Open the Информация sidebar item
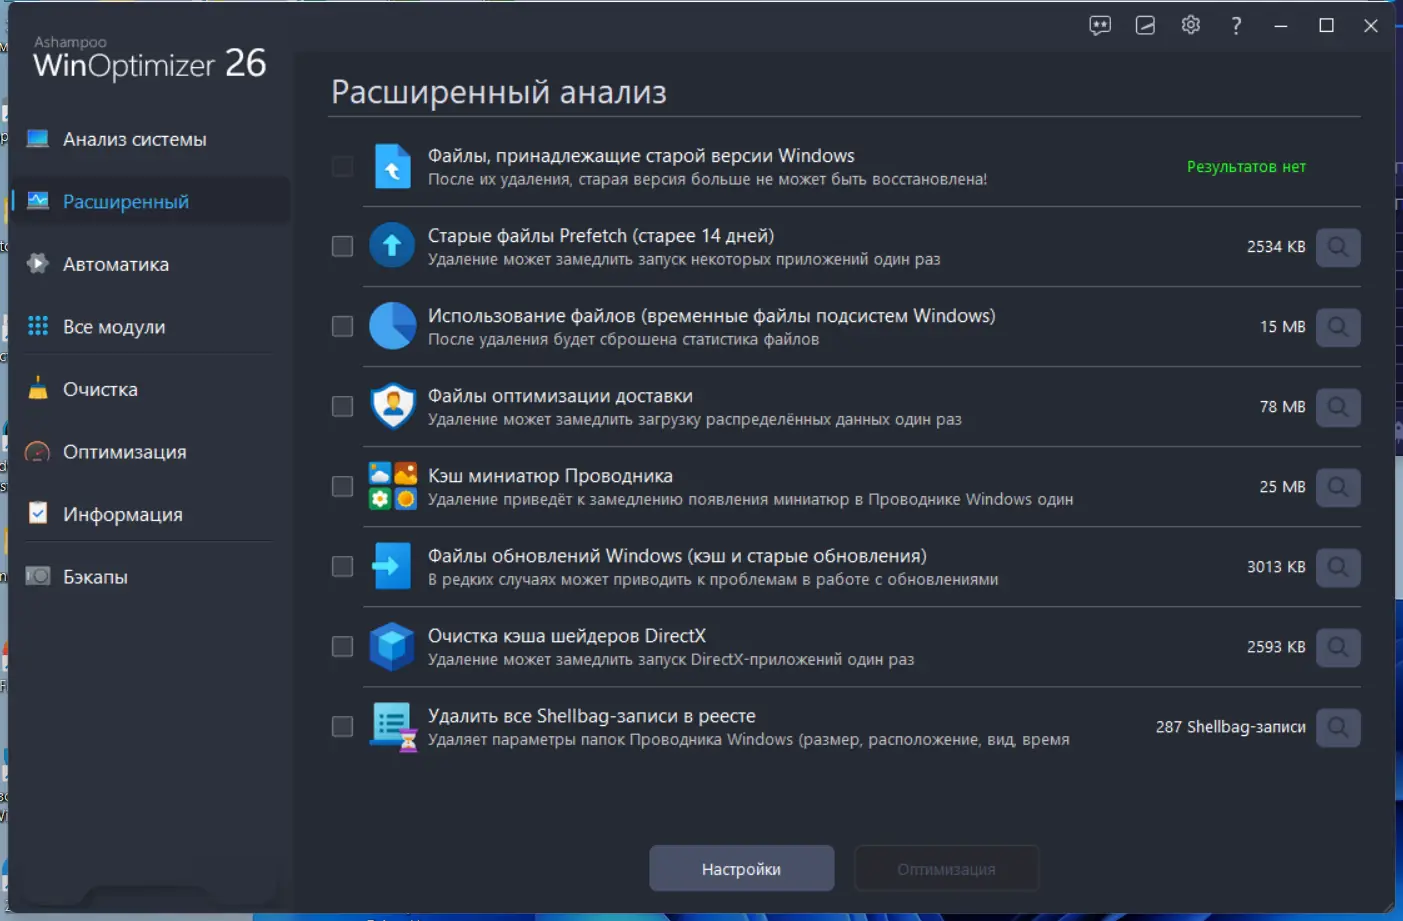The width and height of the screenshot is (1403, 921). tap(150, 514)
